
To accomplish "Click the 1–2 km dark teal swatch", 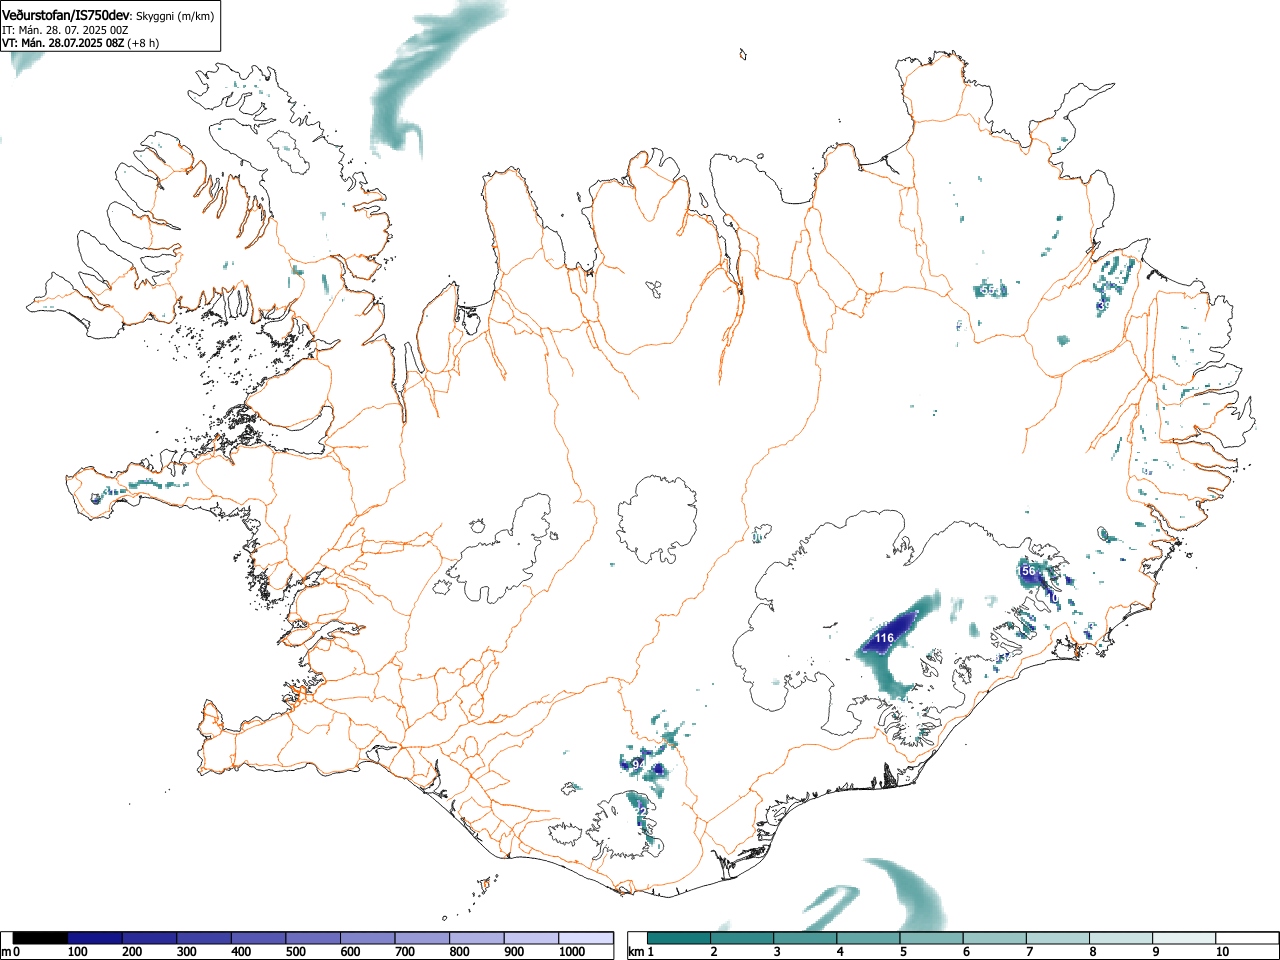I will tap(680, 938).
